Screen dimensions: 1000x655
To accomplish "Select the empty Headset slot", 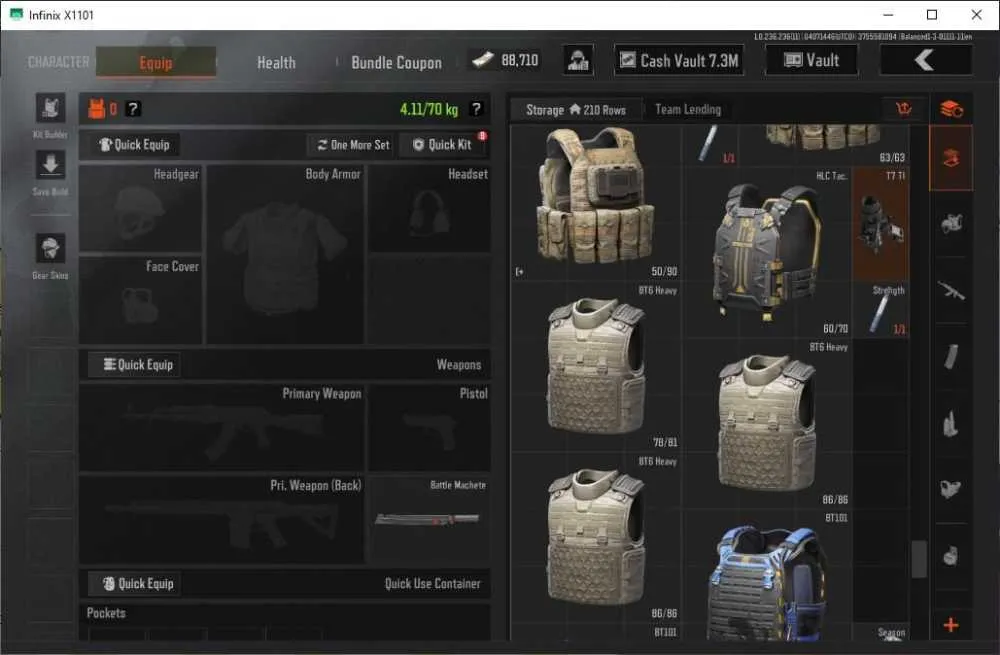I will click(429, 208).
